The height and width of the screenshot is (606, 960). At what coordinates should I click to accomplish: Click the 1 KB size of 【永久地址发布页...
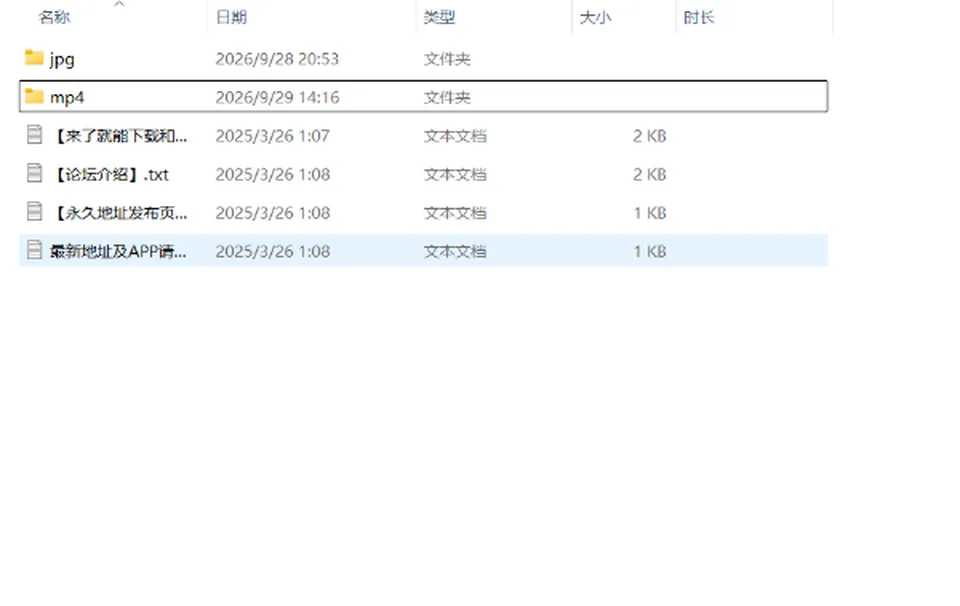coord(650,213)
